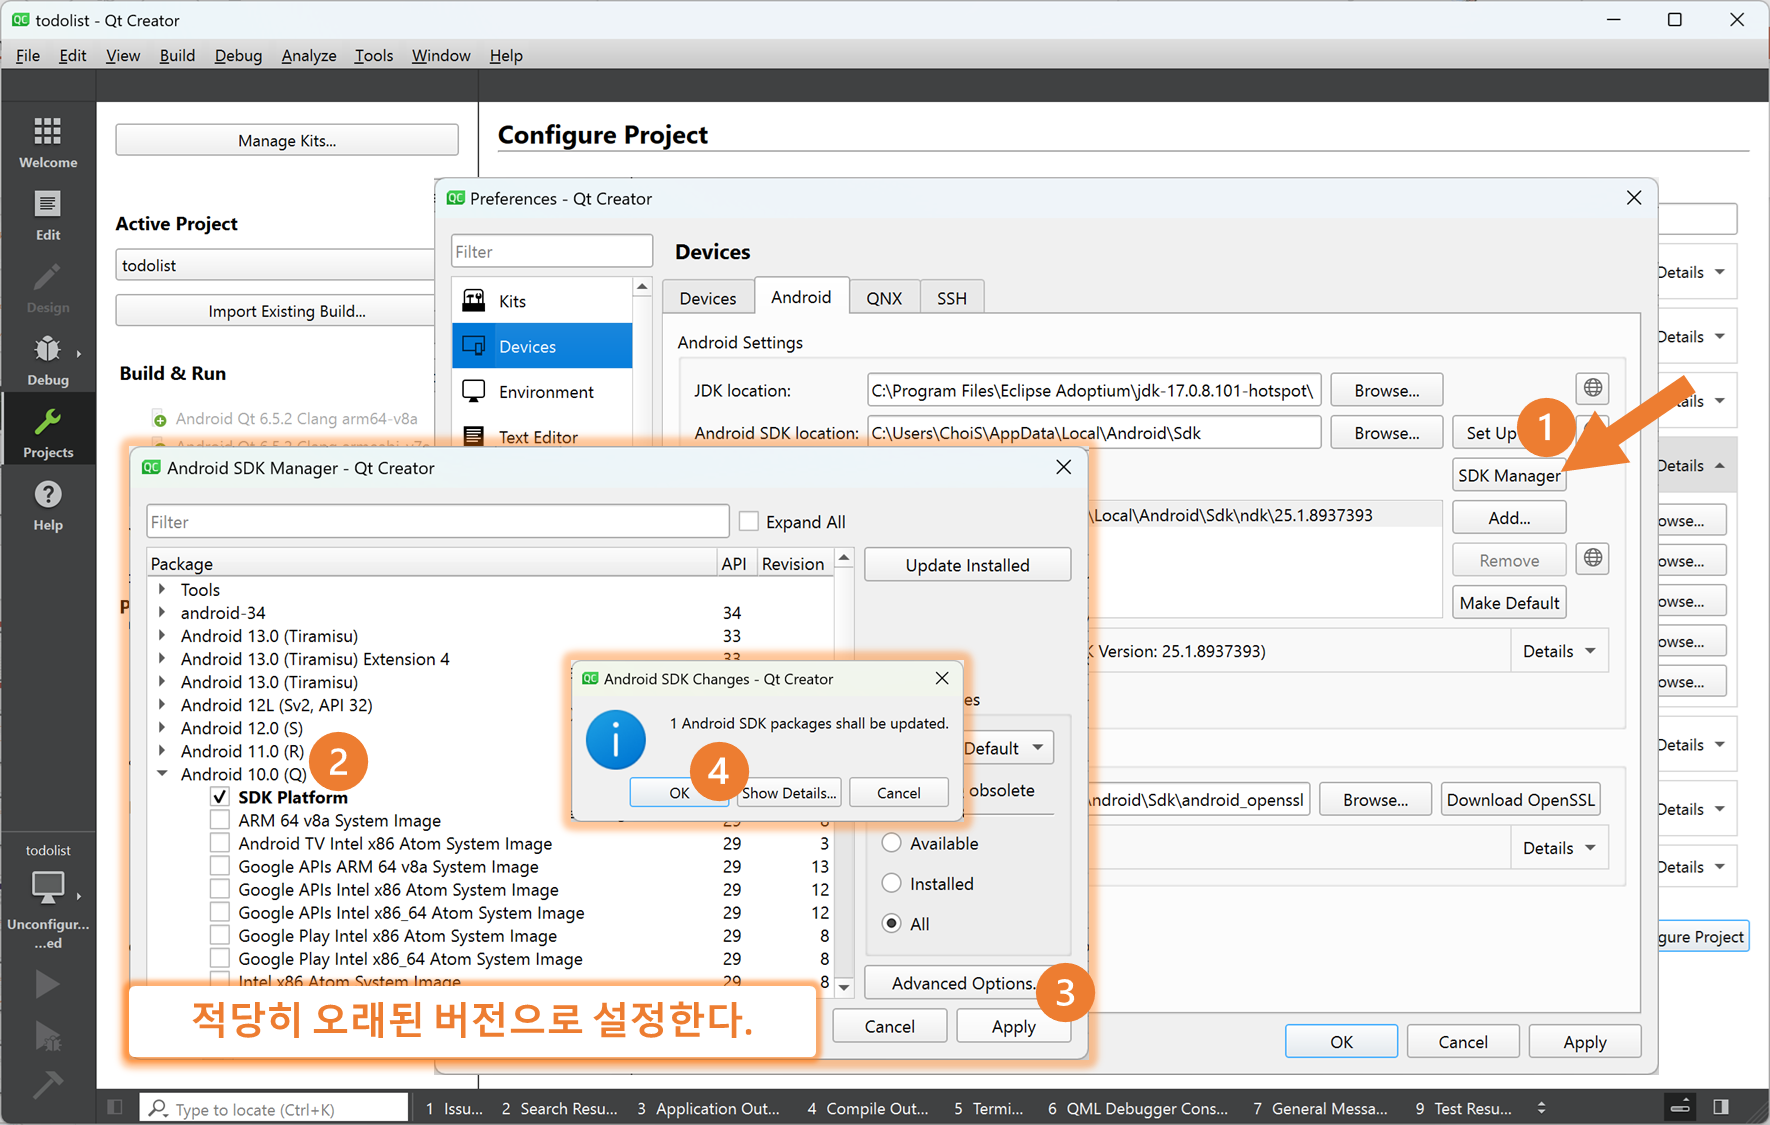The image size is (1770, 1125).
Task: Open the Debug mode
Action: click(x=48, y=360)
